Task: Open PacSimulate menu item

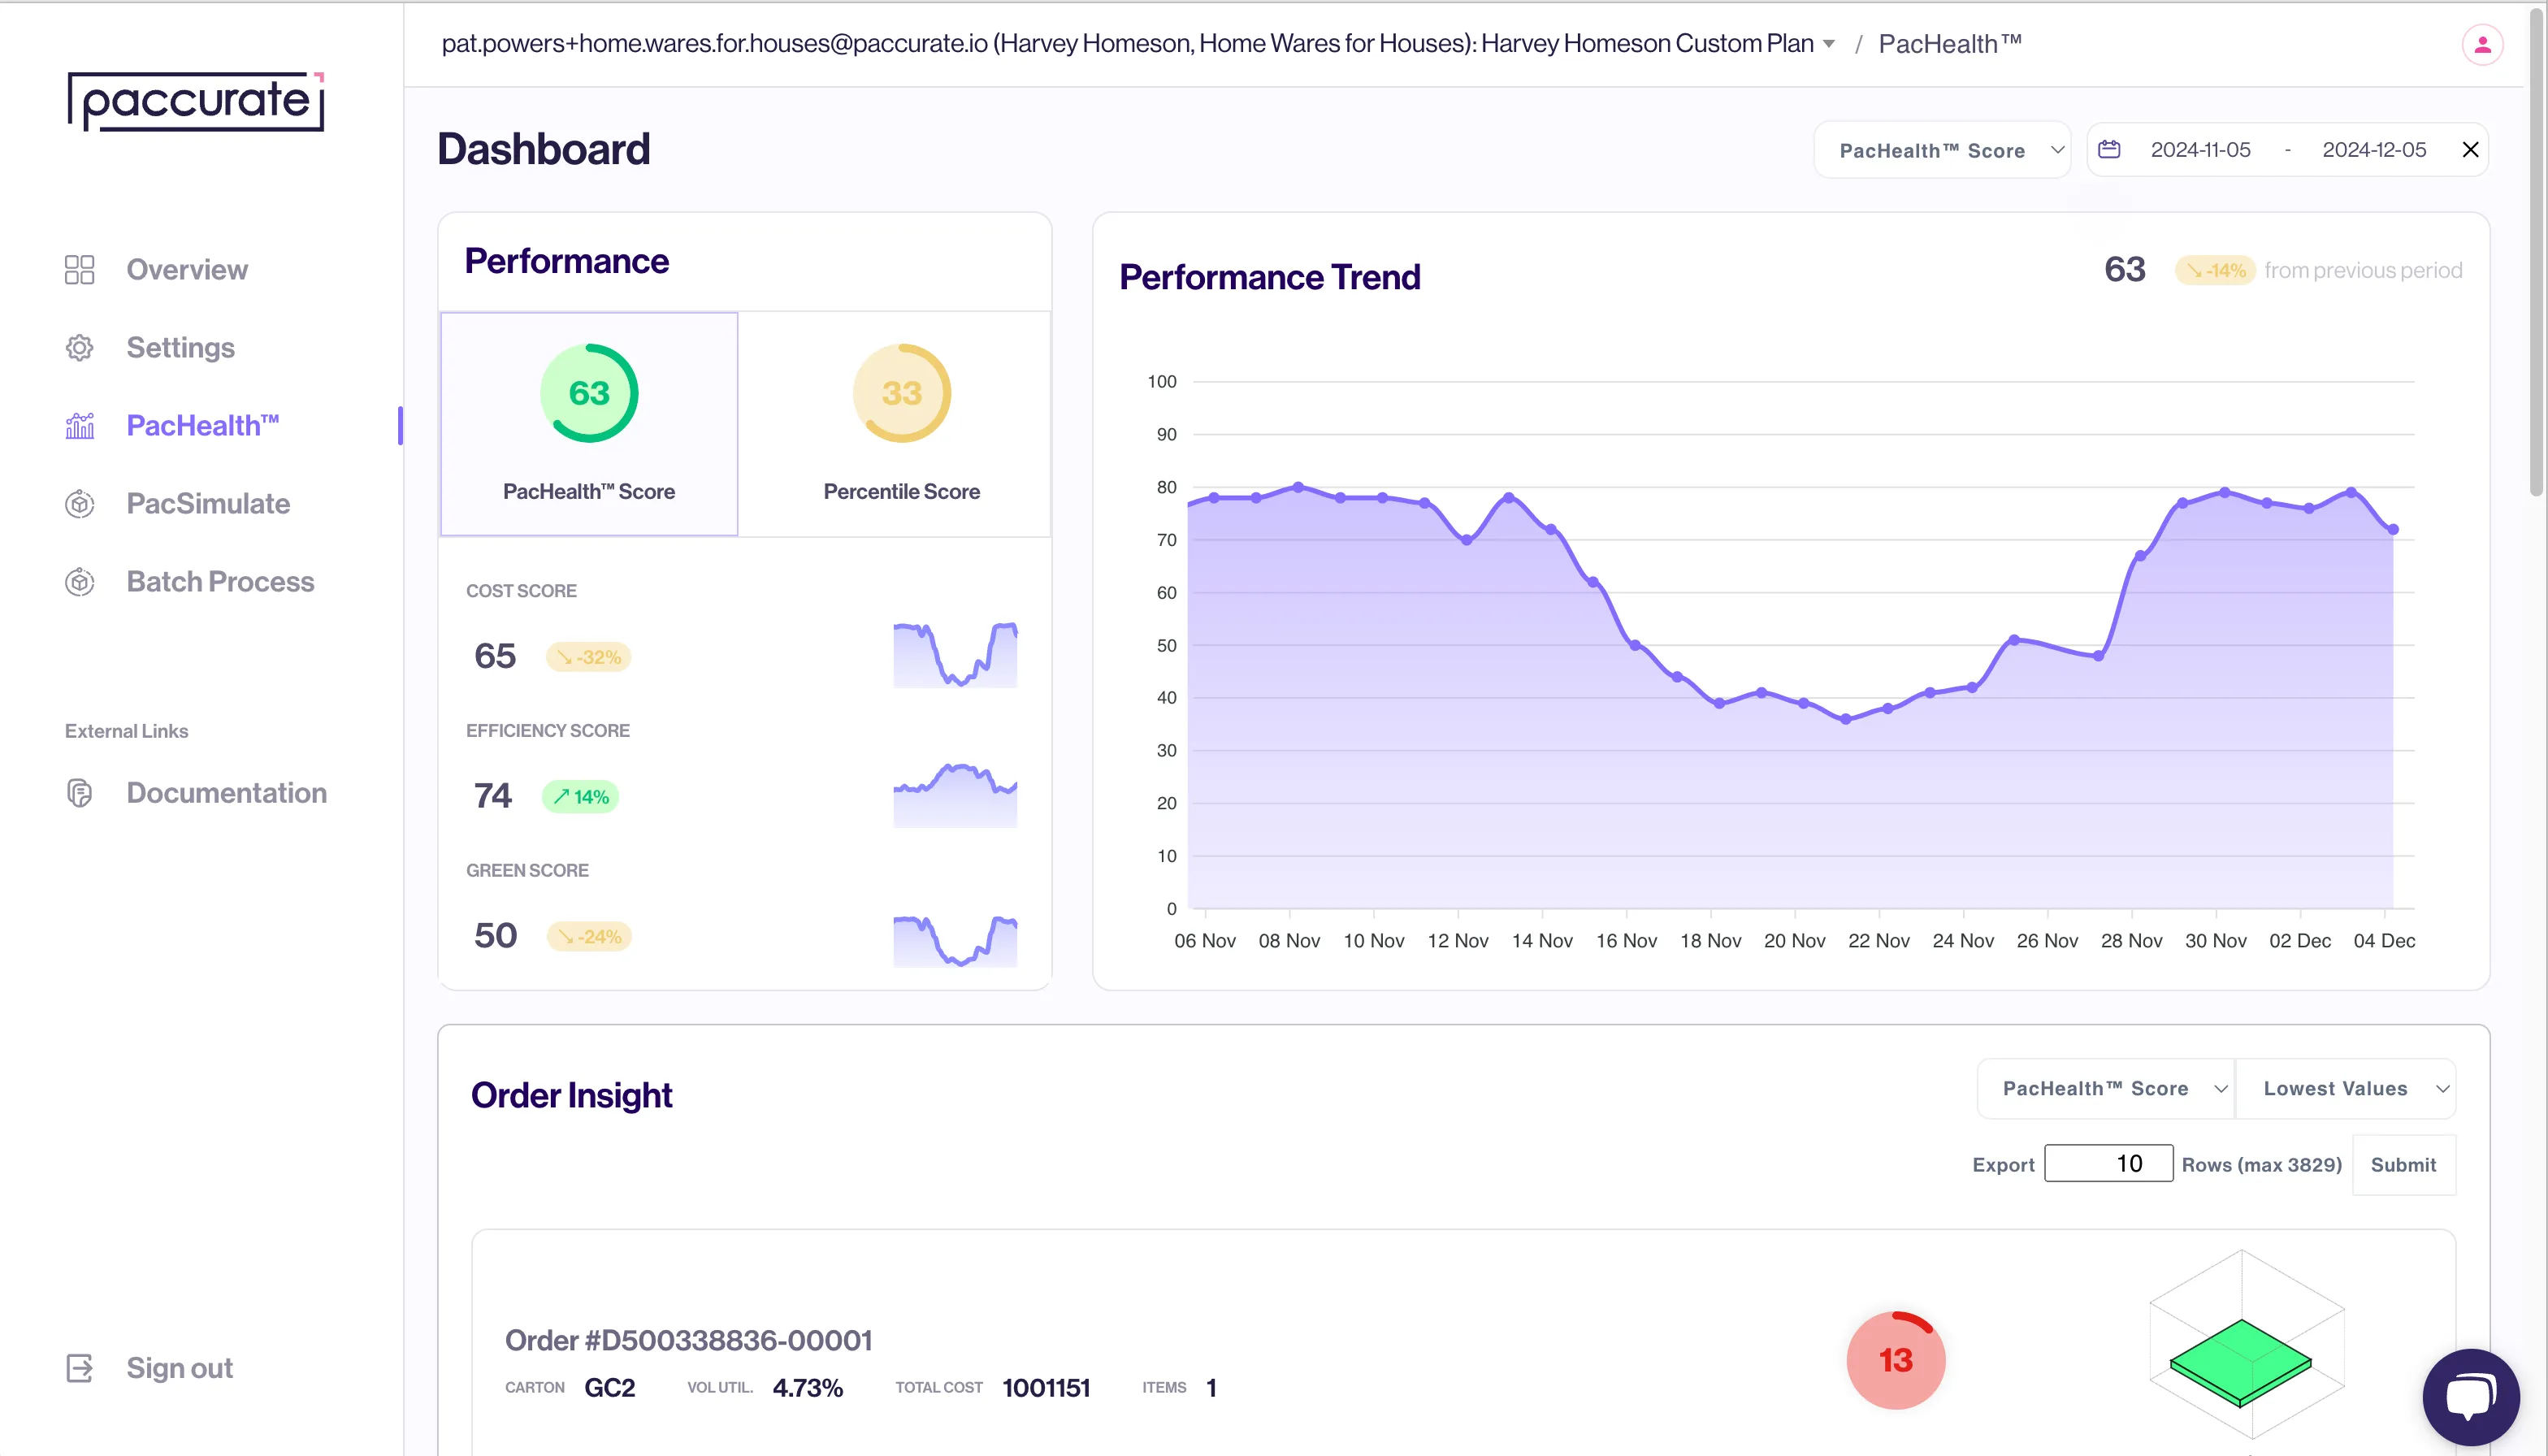Action: pyautogui.click(x=208, y=504)
